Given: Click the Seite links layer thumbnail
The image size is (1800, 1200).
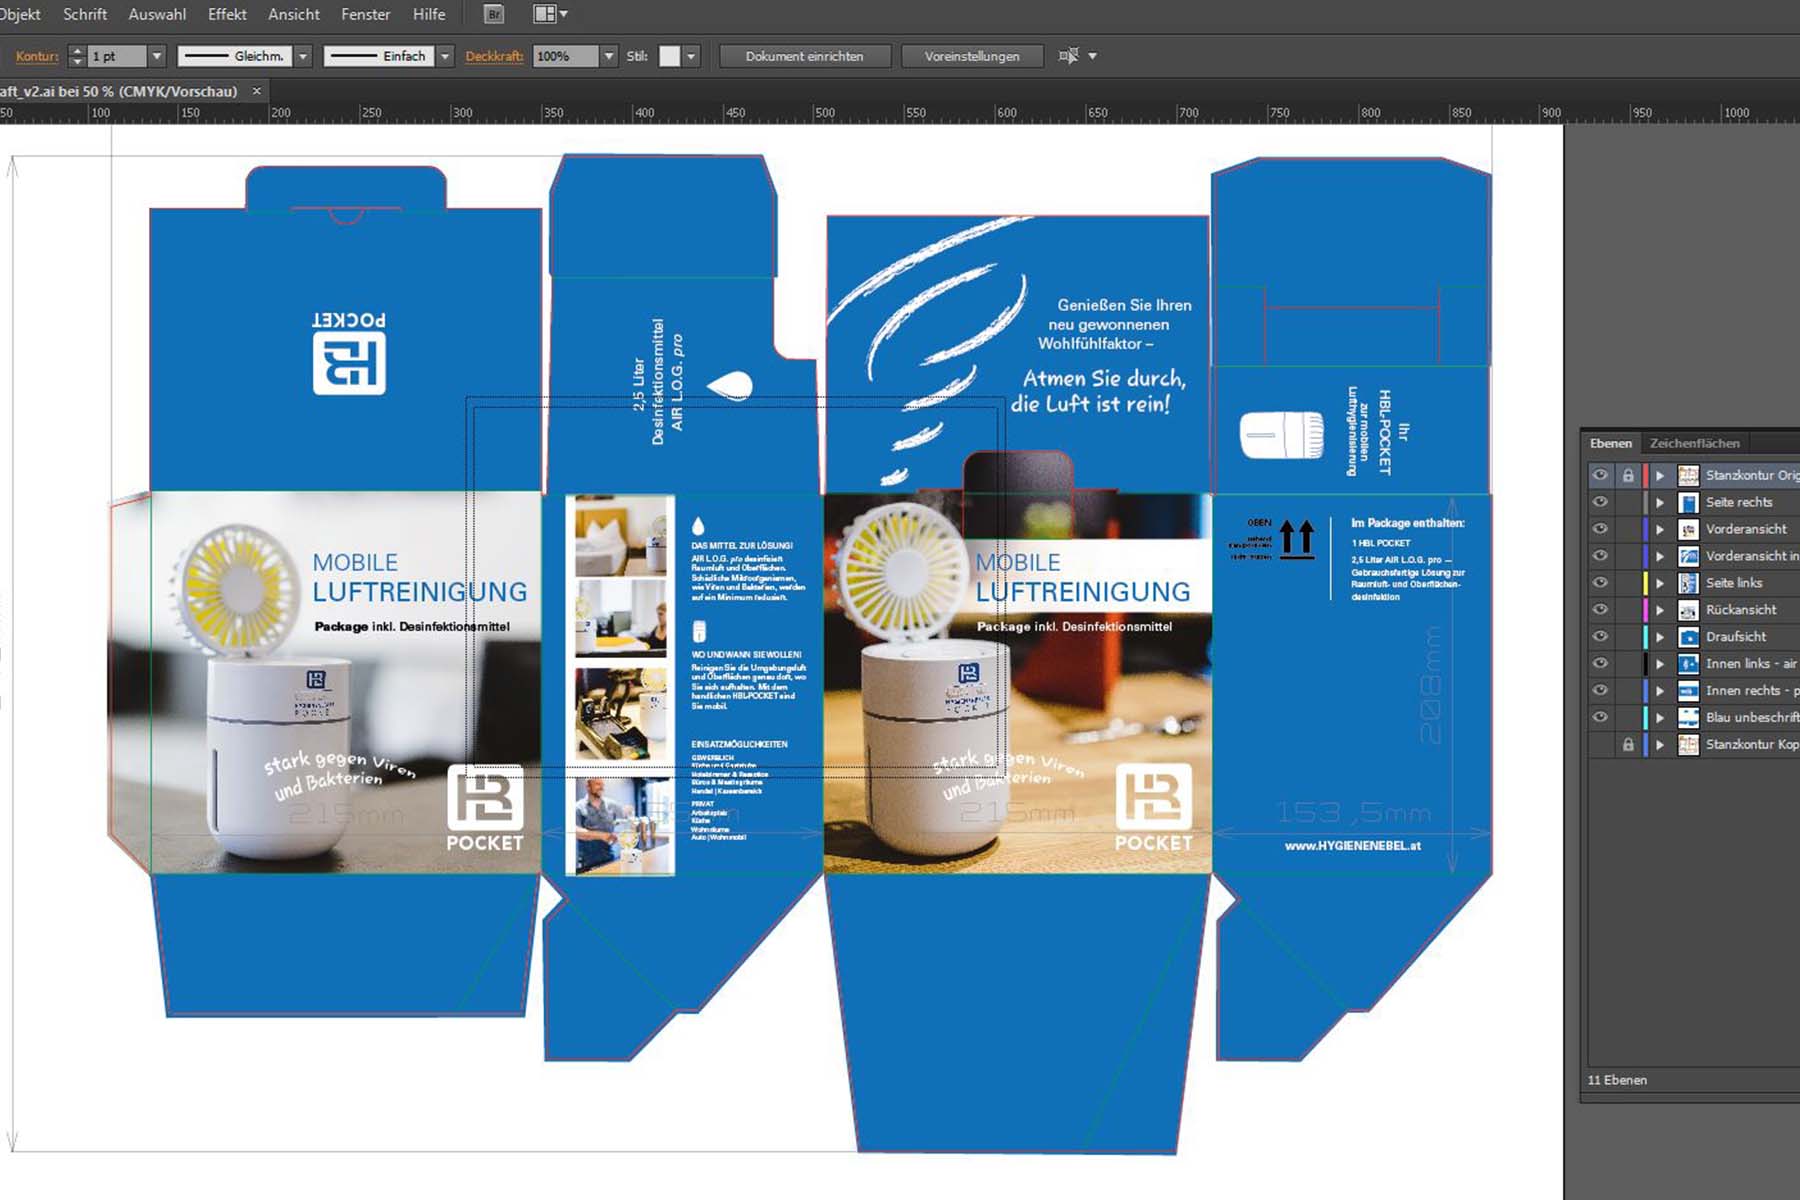Looking at the screenshot, I should click(1688, 583).
